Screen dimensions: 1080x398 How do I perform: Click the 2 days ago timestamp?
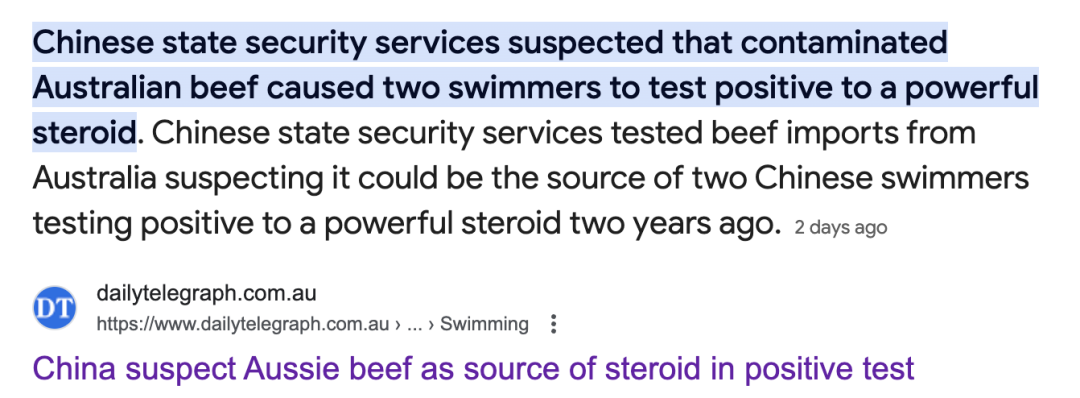pos(840,227)
